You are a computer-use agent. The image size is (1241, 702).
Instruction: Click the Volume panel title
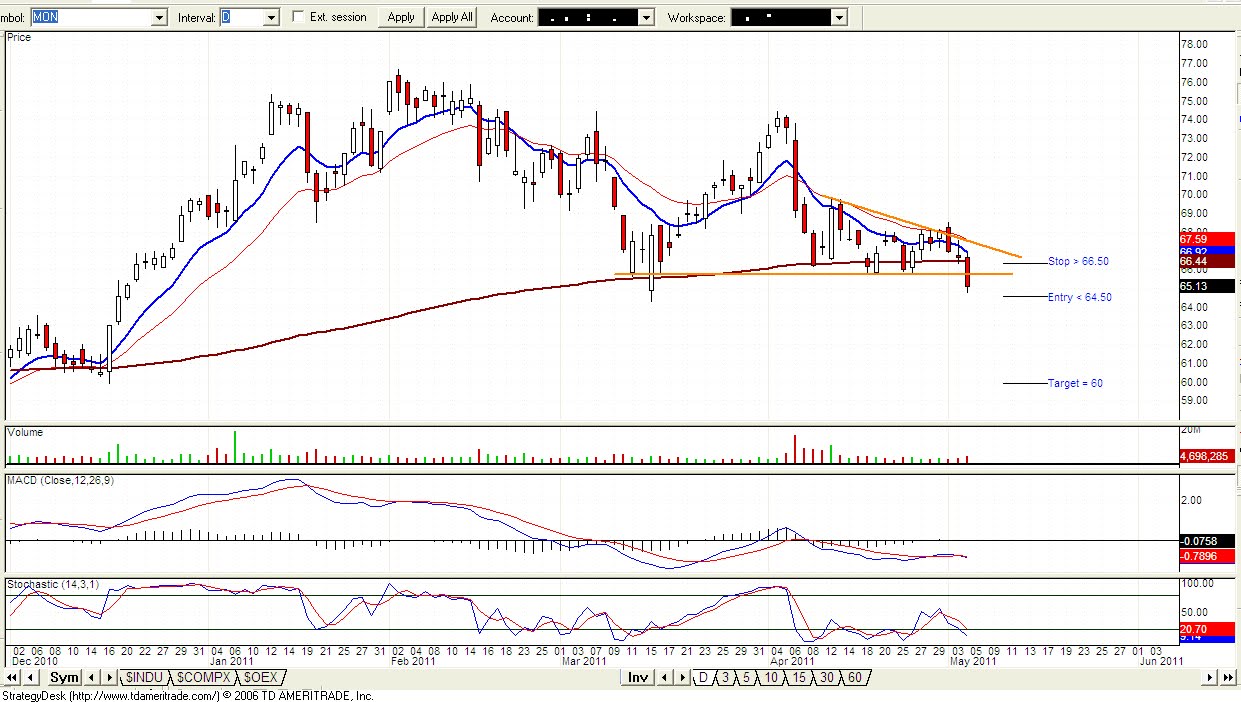(x=25, y=433)
